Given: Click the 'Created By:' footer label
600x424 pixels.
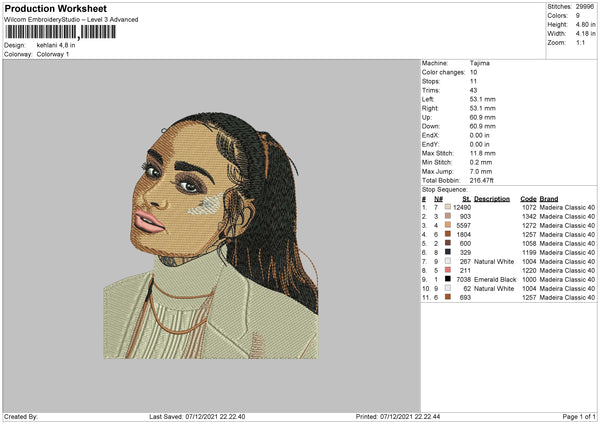Looking at the screenshot, I should (21, 416).
